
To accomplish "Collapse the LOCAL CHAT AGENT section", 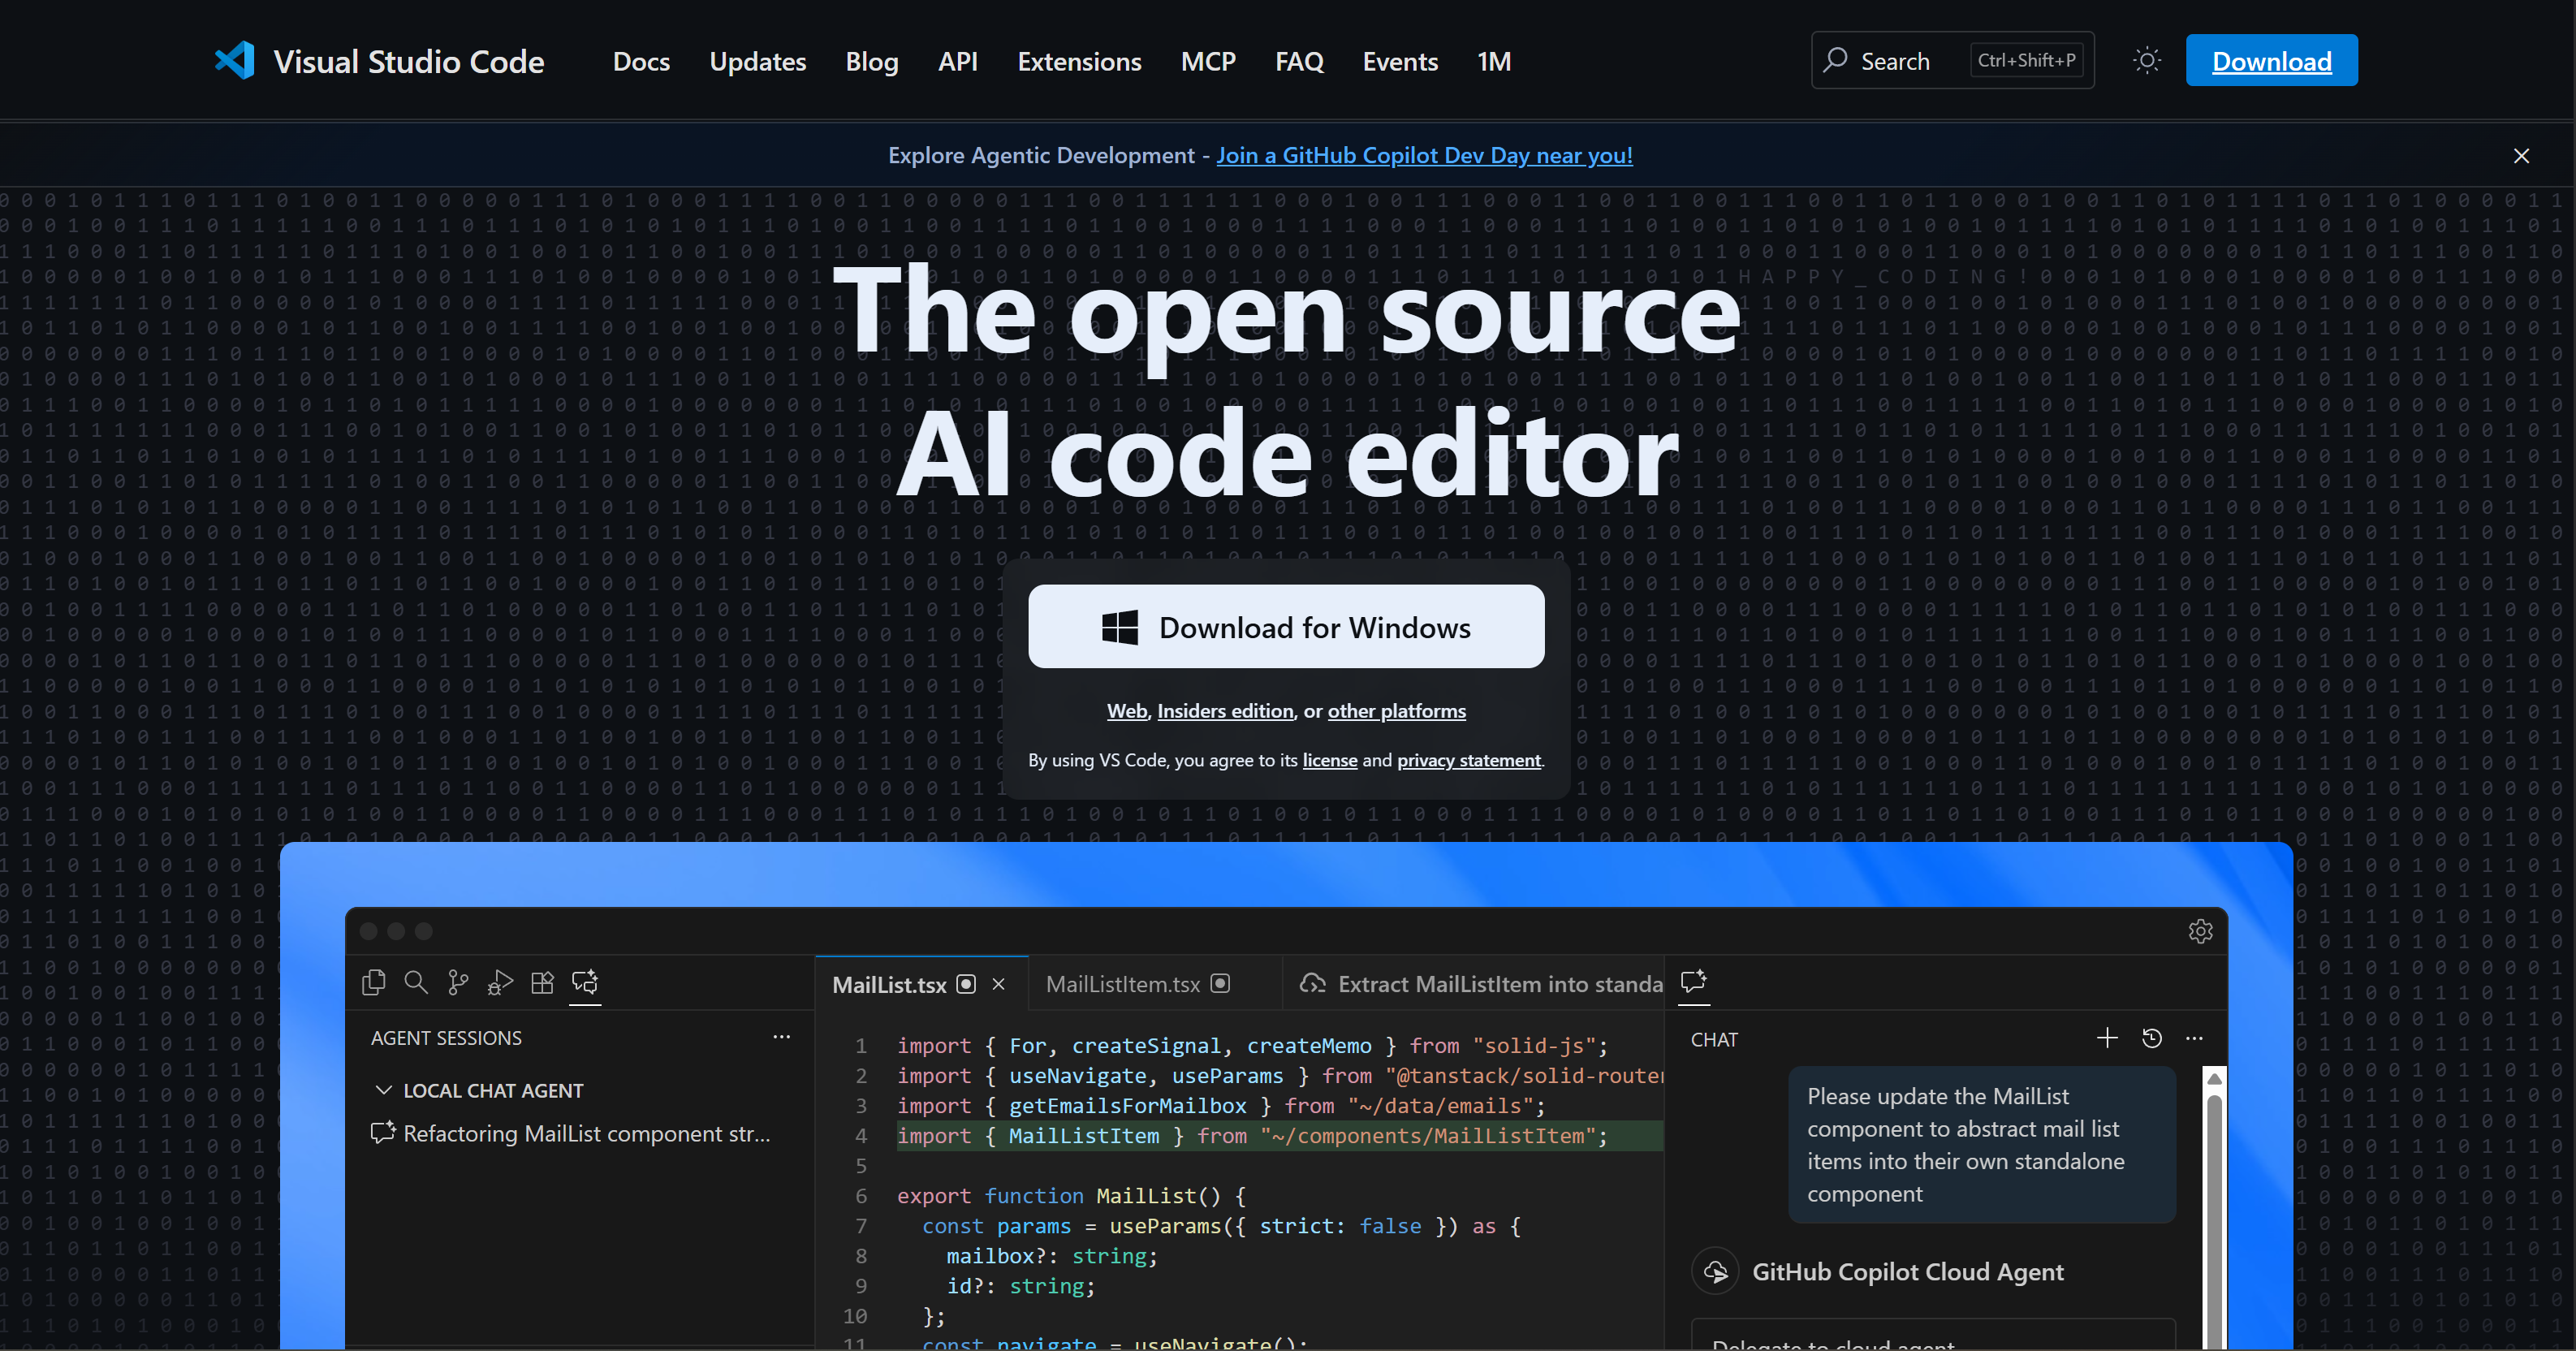I will coord(383,1090).
